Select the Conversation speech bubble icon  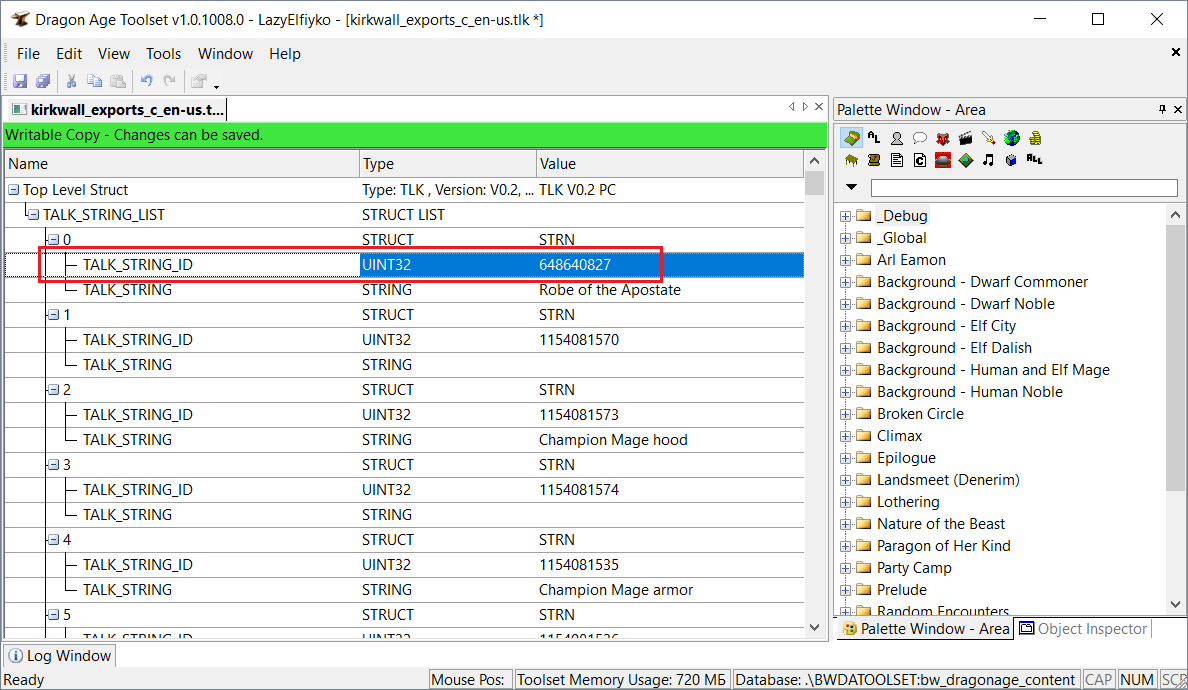(920, 138)
